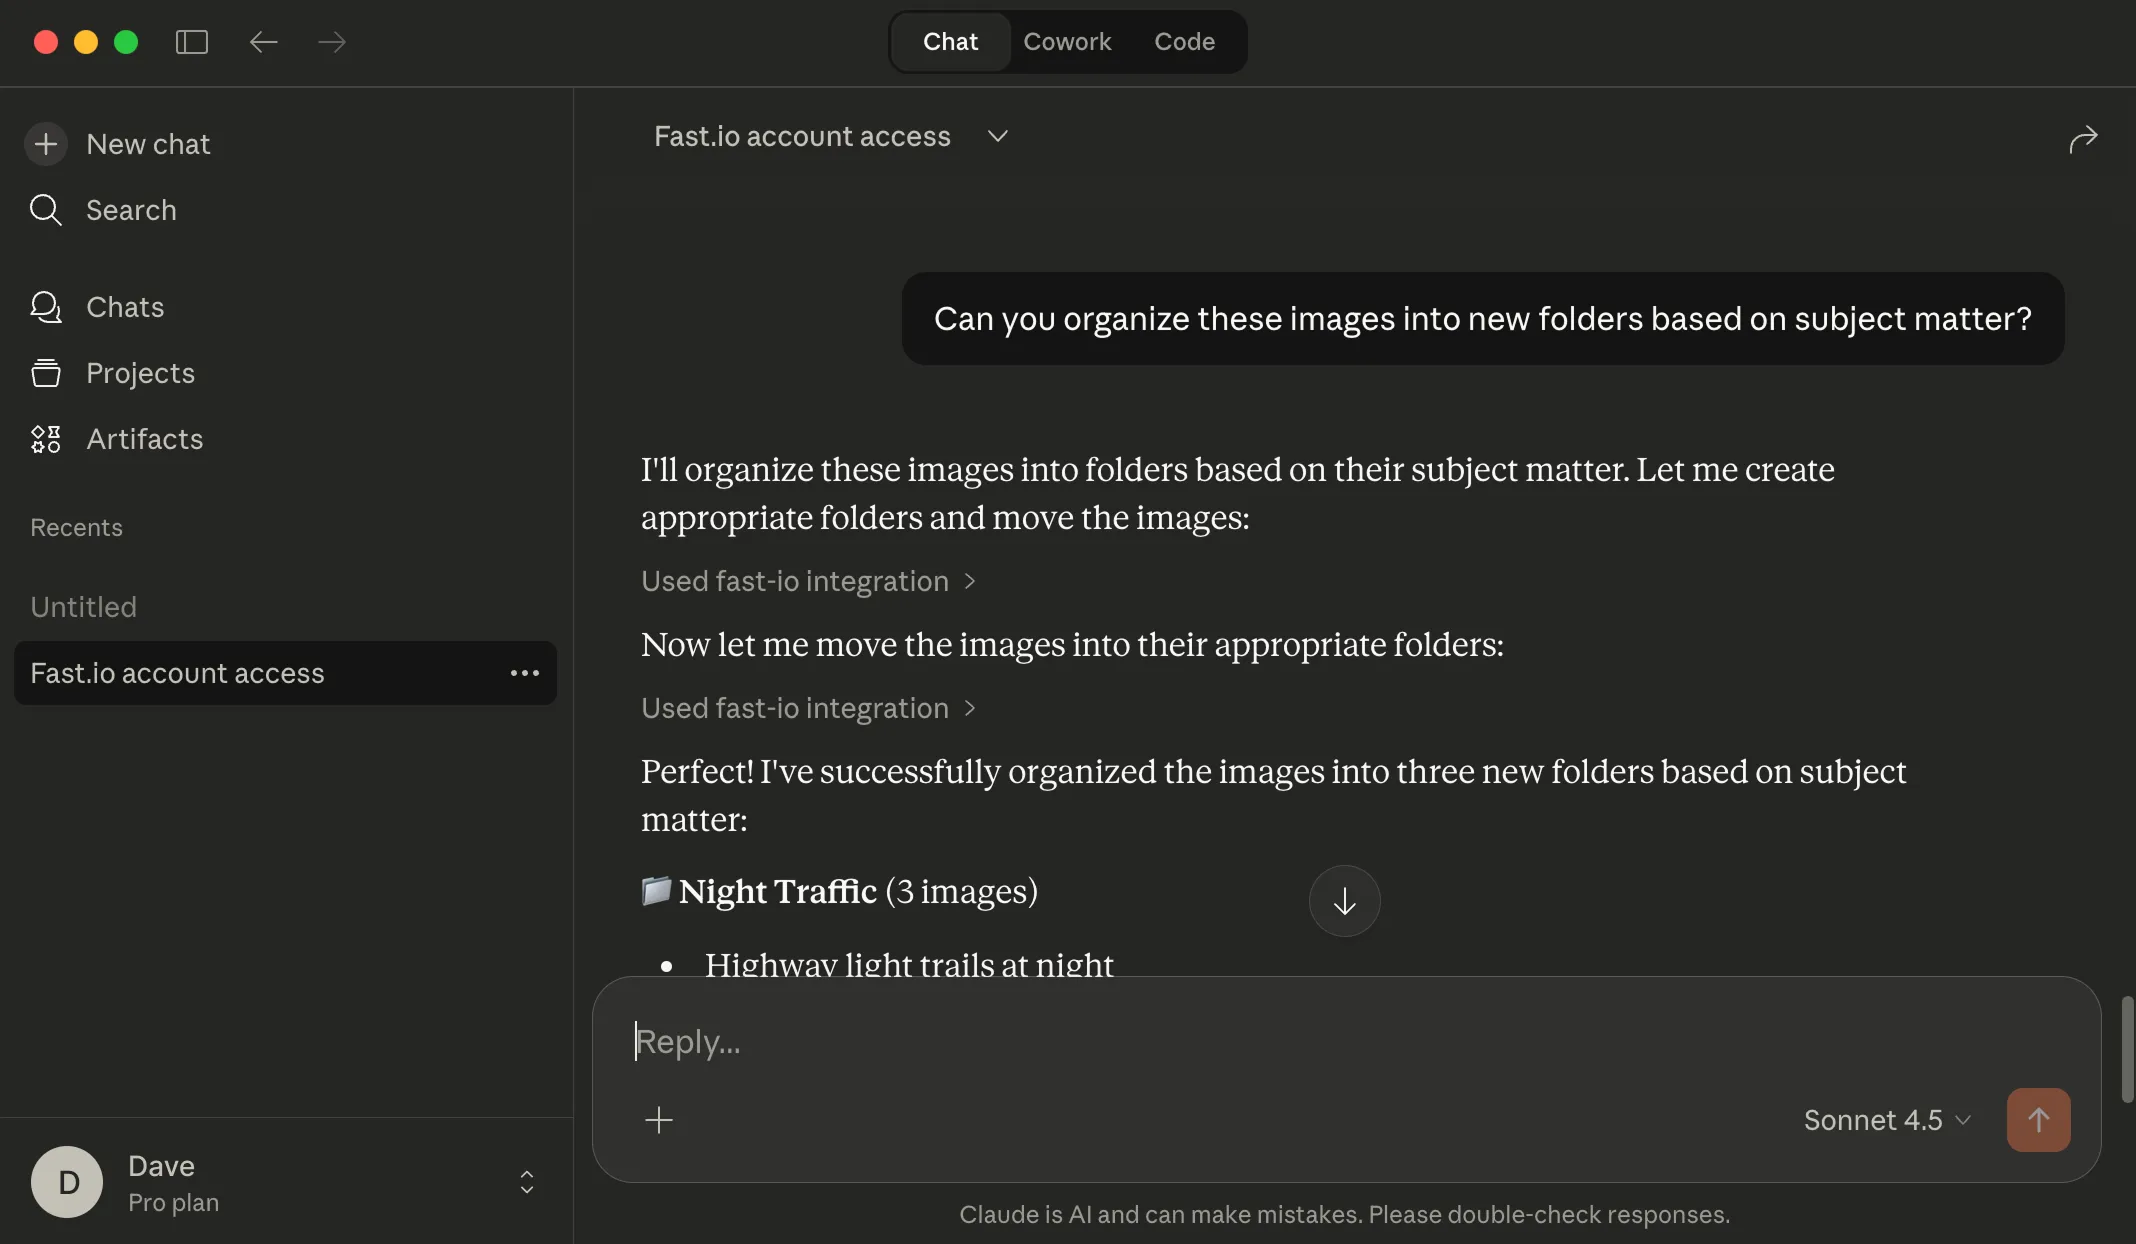
Task: Switch to the Code tab
Action: point(1184,42)
